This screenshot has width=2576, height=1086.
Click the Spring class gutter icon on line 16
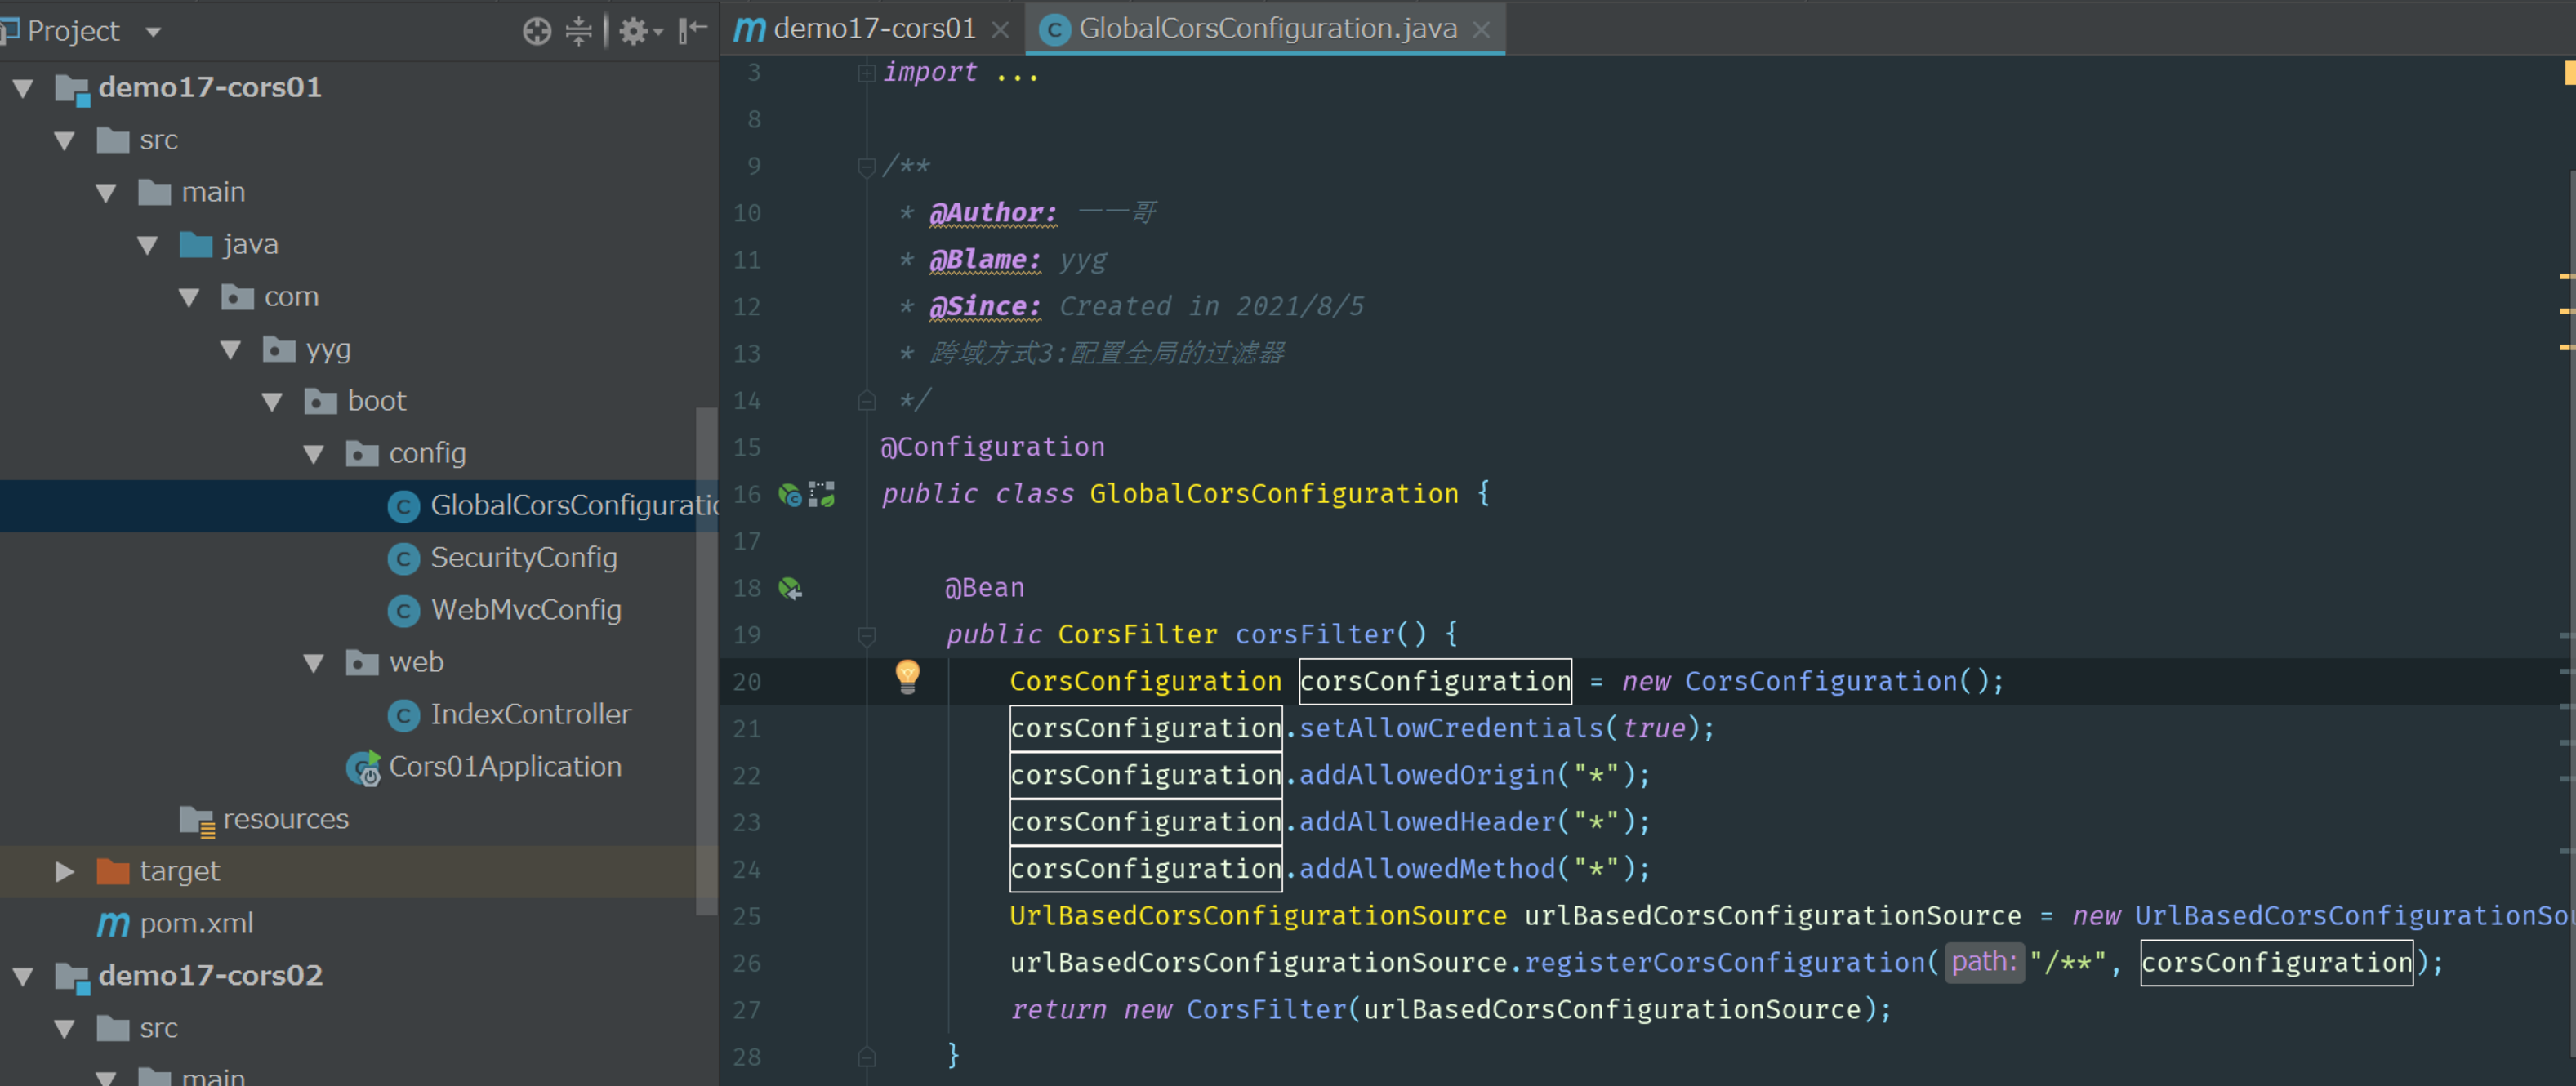point(790,494)
